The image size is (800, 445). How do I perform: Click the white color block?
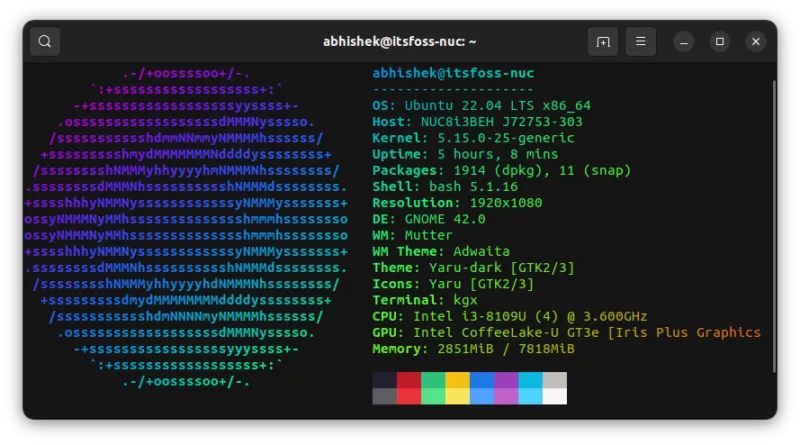coord(555,396)
